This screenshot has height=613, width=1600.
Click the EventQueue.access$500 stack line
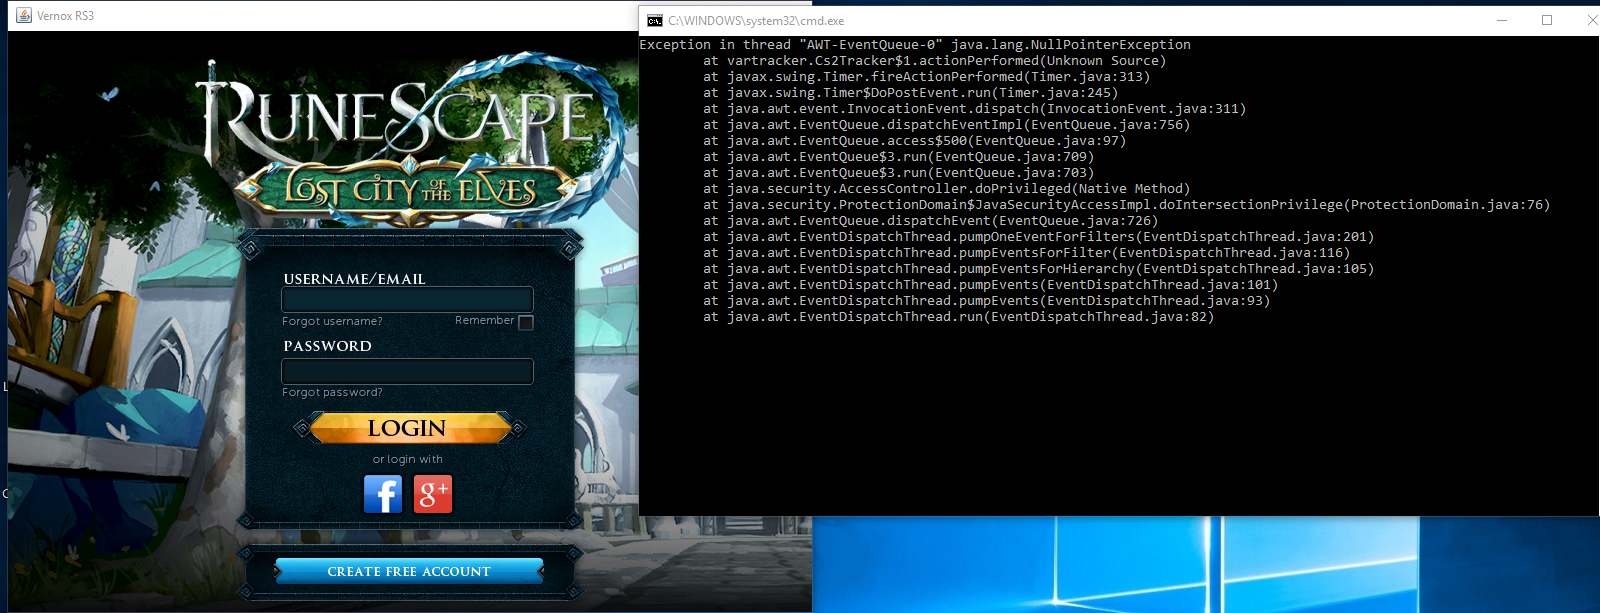(914, 141)
